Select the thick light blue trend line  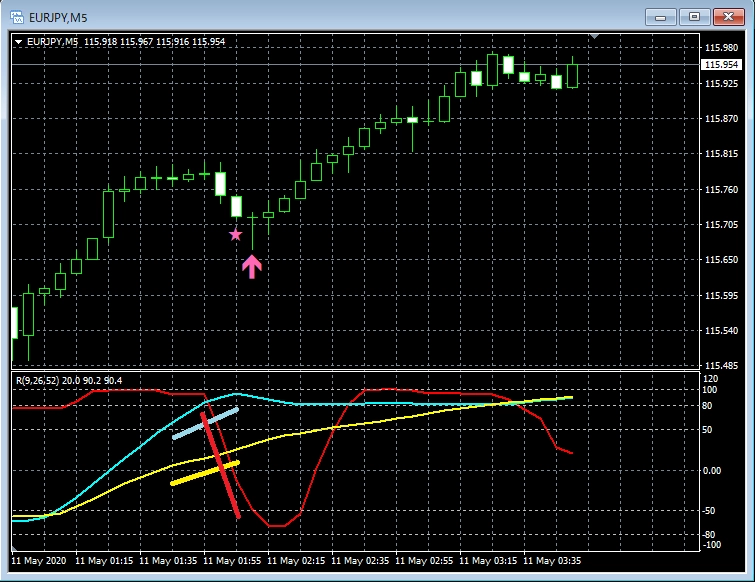coord(205,423)
